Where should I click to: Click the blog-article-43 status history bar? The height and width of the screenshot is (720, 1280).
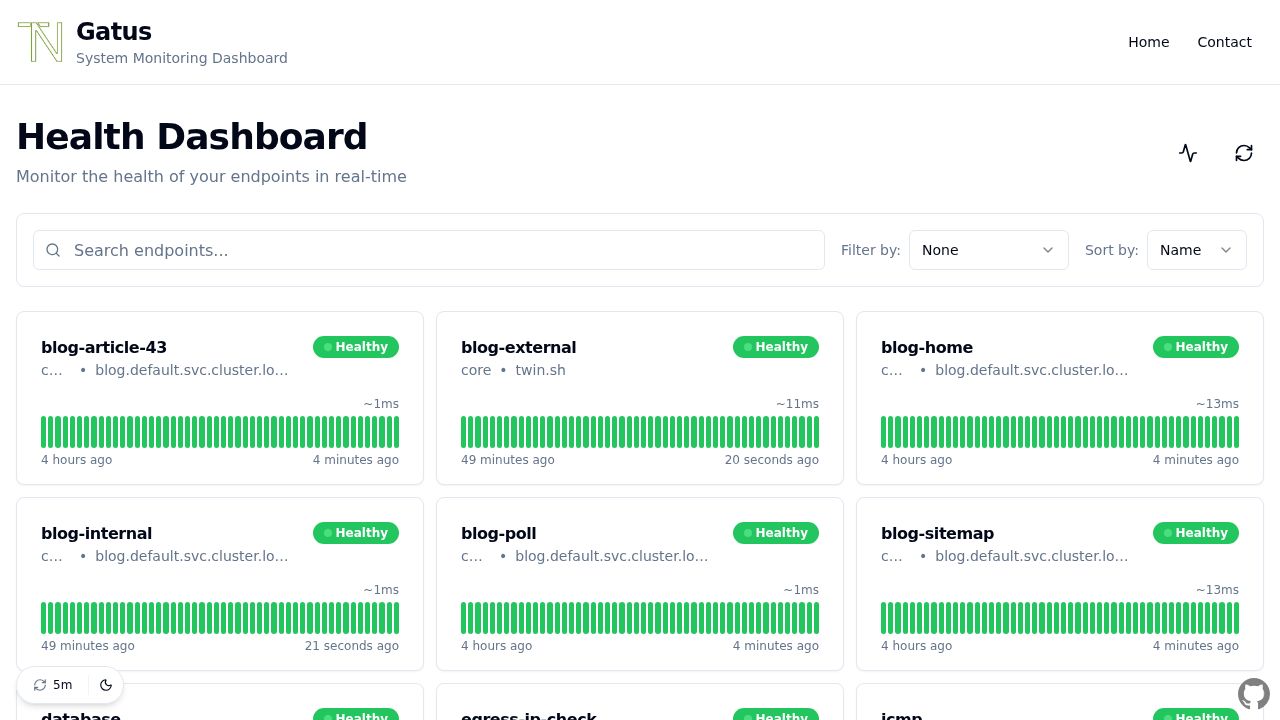click(220, 432)
